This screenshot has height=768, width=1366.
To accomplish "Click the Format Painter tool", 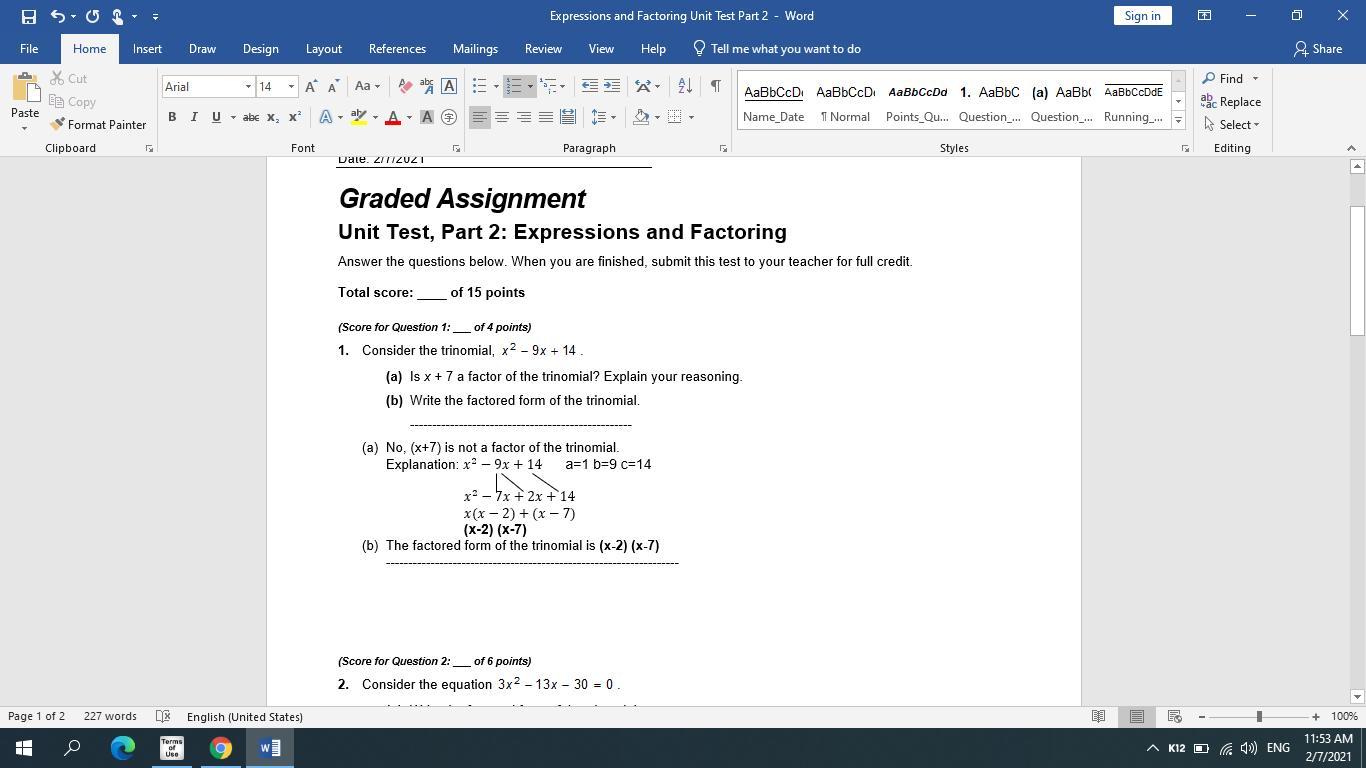I will (98, 125).
